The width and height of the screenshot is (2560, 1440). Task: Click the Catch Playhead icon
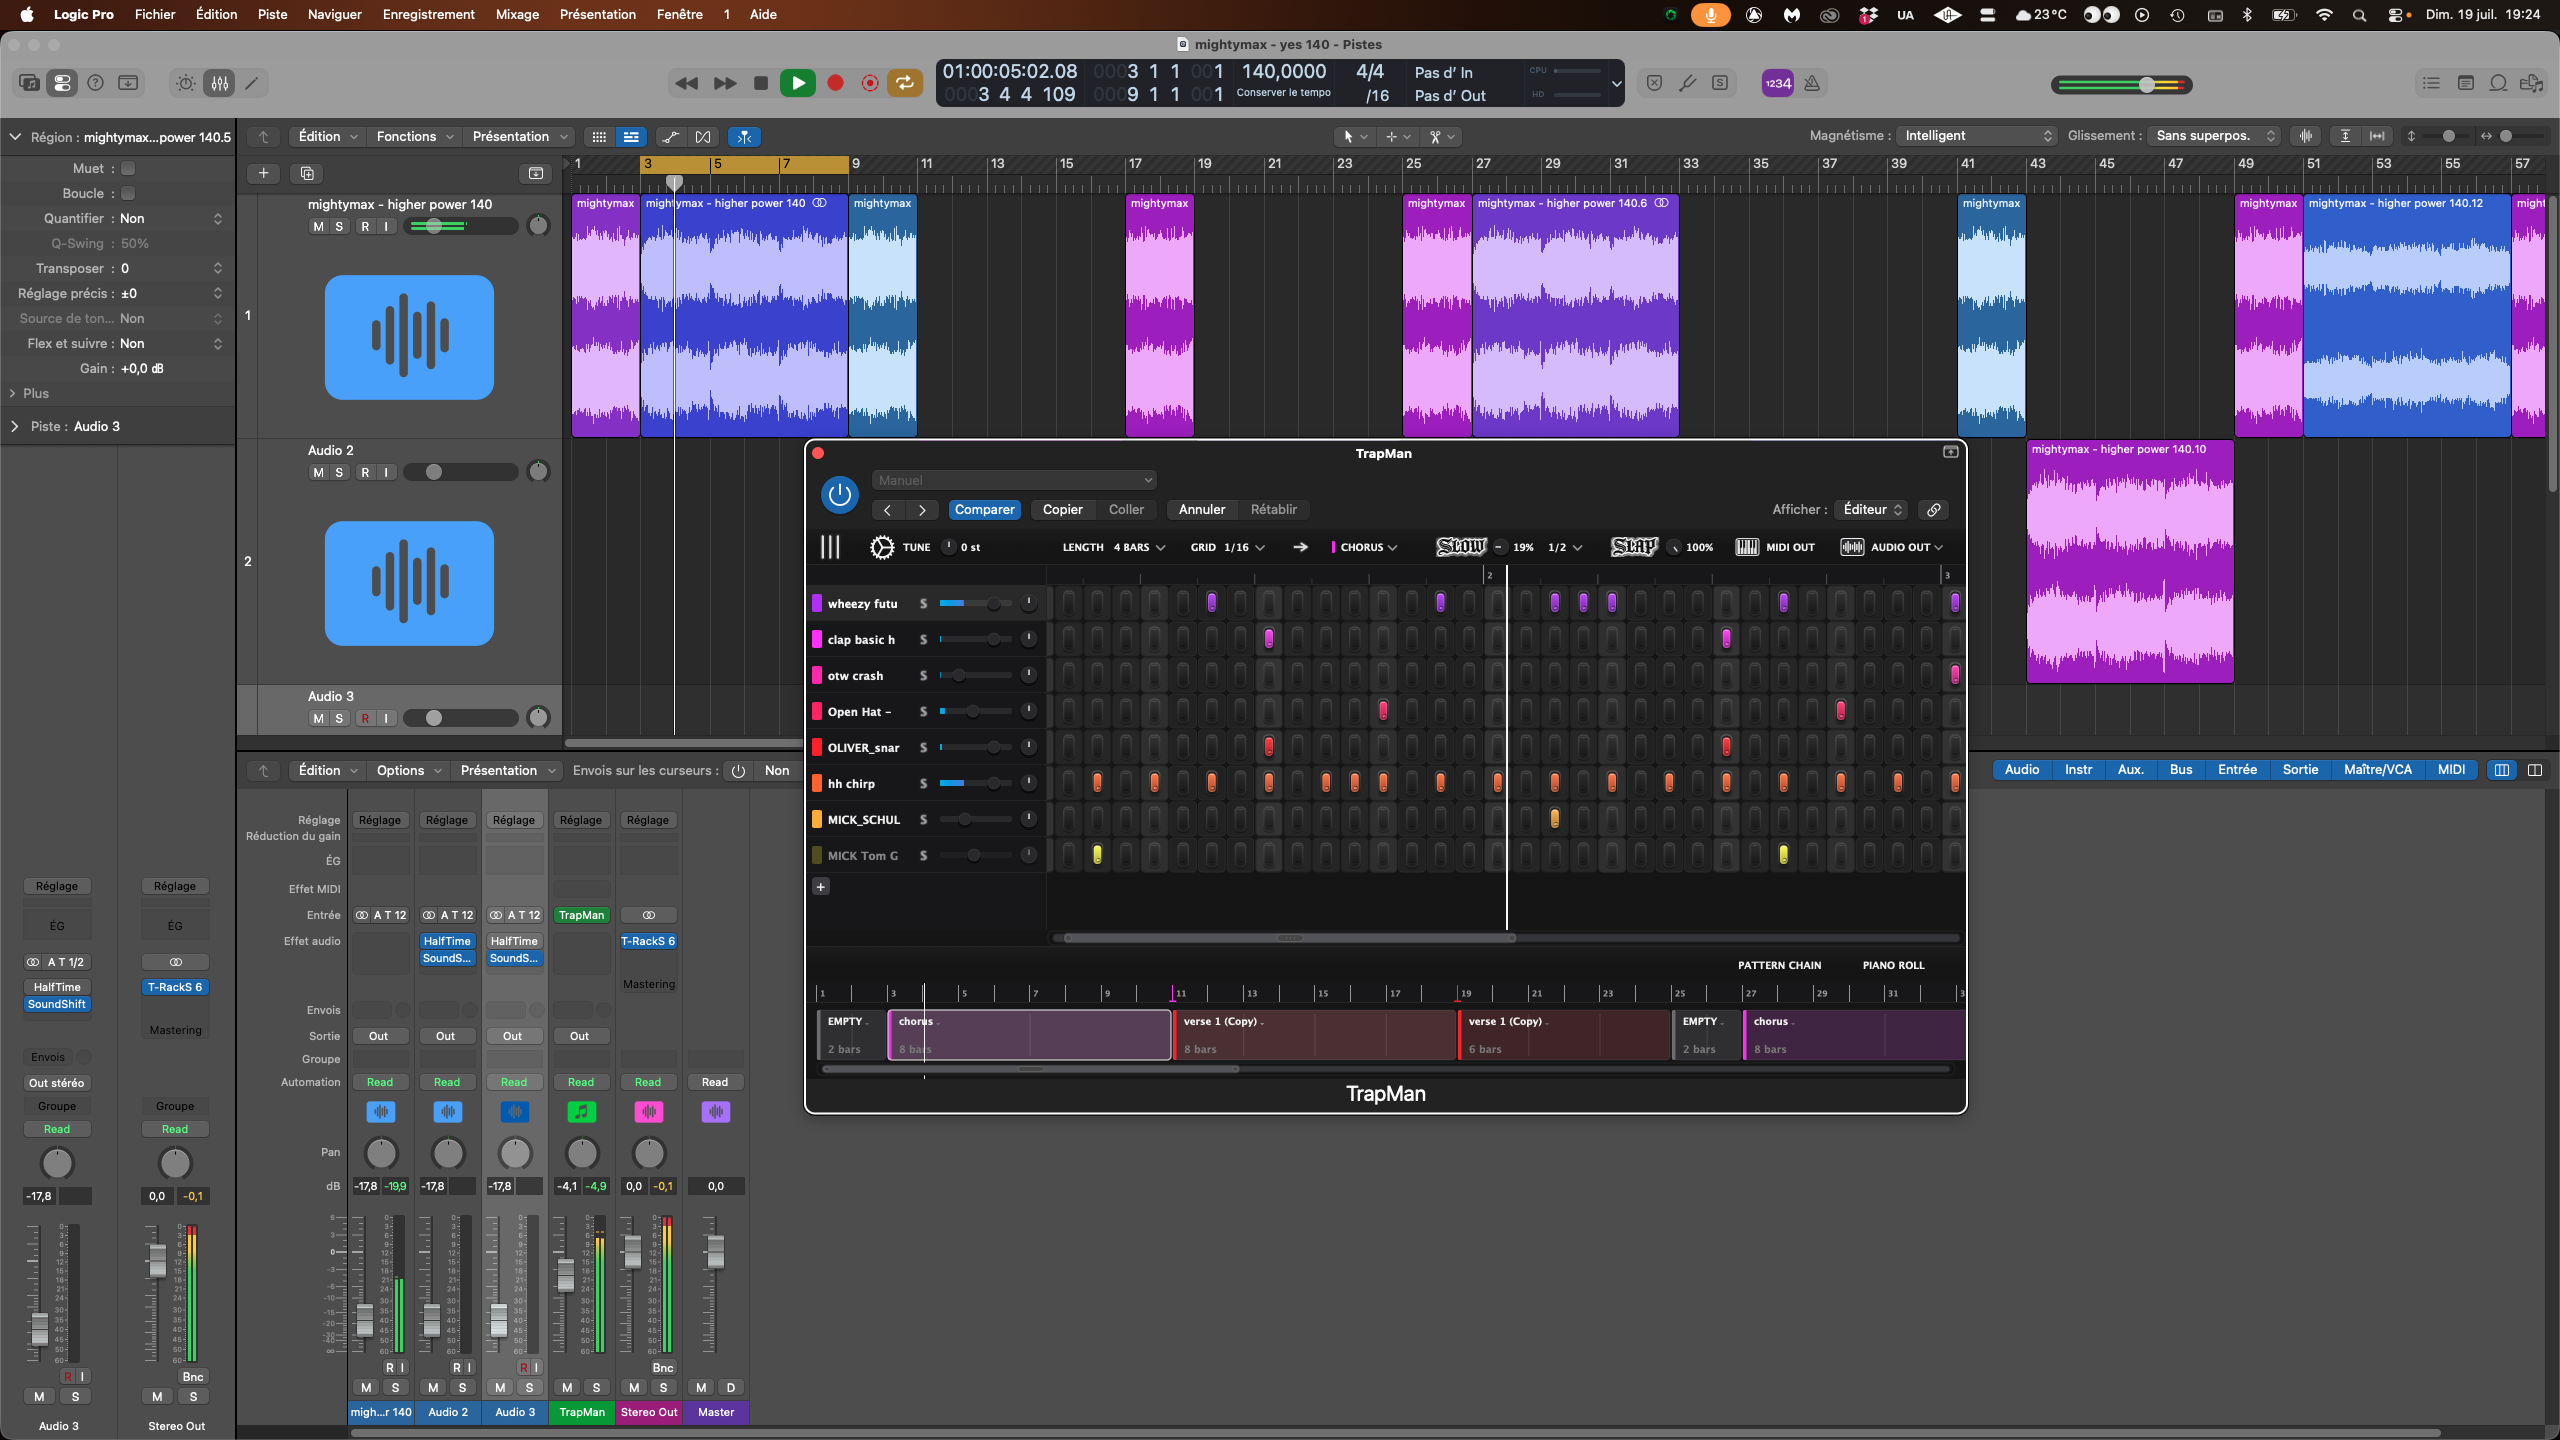pyautogui.click(x=744, y=137)
